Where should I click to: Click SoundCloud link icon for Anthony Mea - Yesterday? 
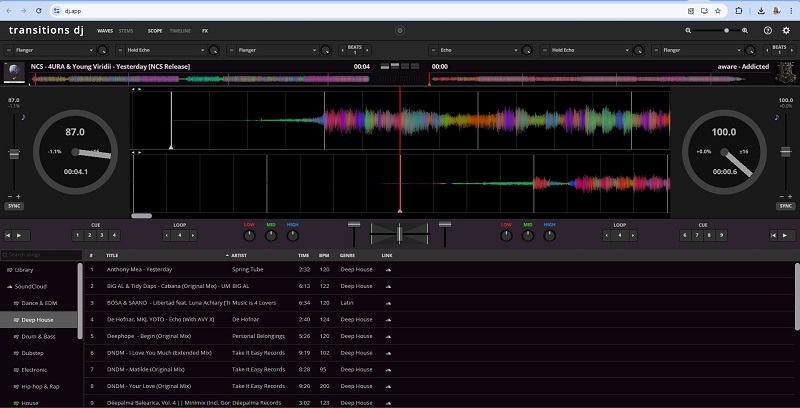(388, 270)
